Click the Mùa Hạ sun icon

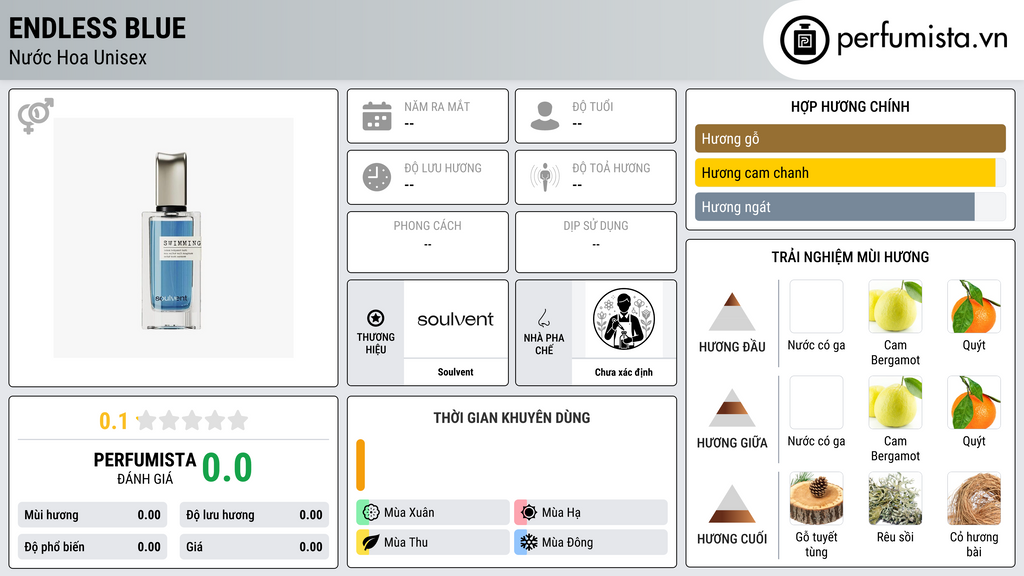[x=529, y=512]
